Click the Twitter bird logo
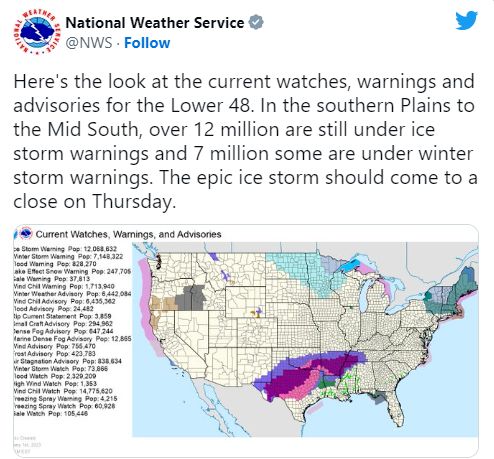 coord(467,20)
